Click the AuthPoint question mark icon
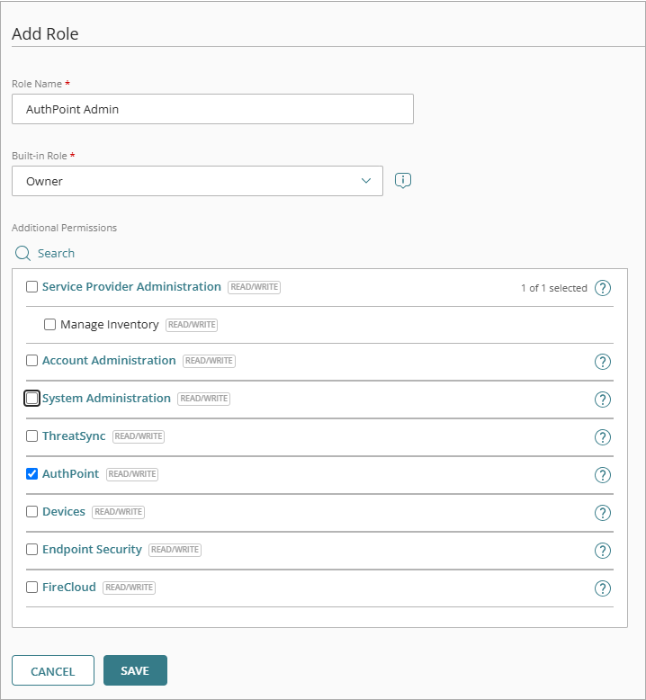 click(602, 475)
